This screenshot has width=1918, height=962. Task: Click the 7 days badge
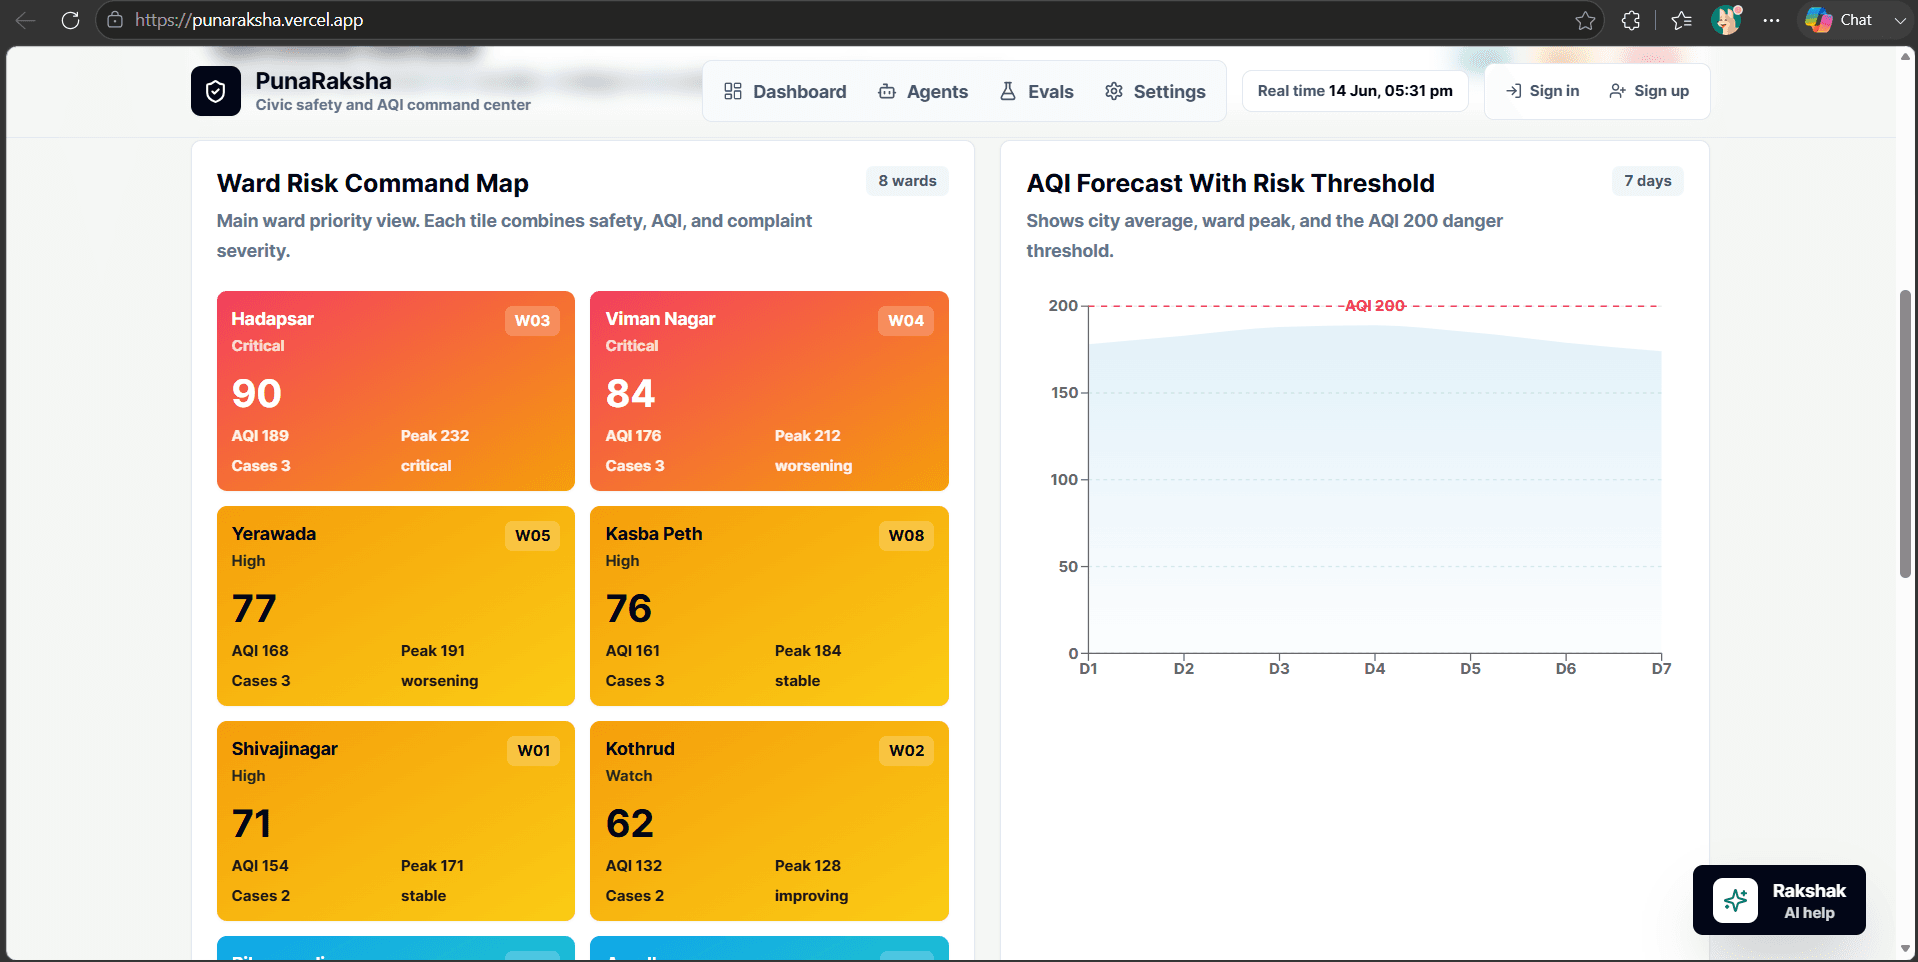[1647, 181]
